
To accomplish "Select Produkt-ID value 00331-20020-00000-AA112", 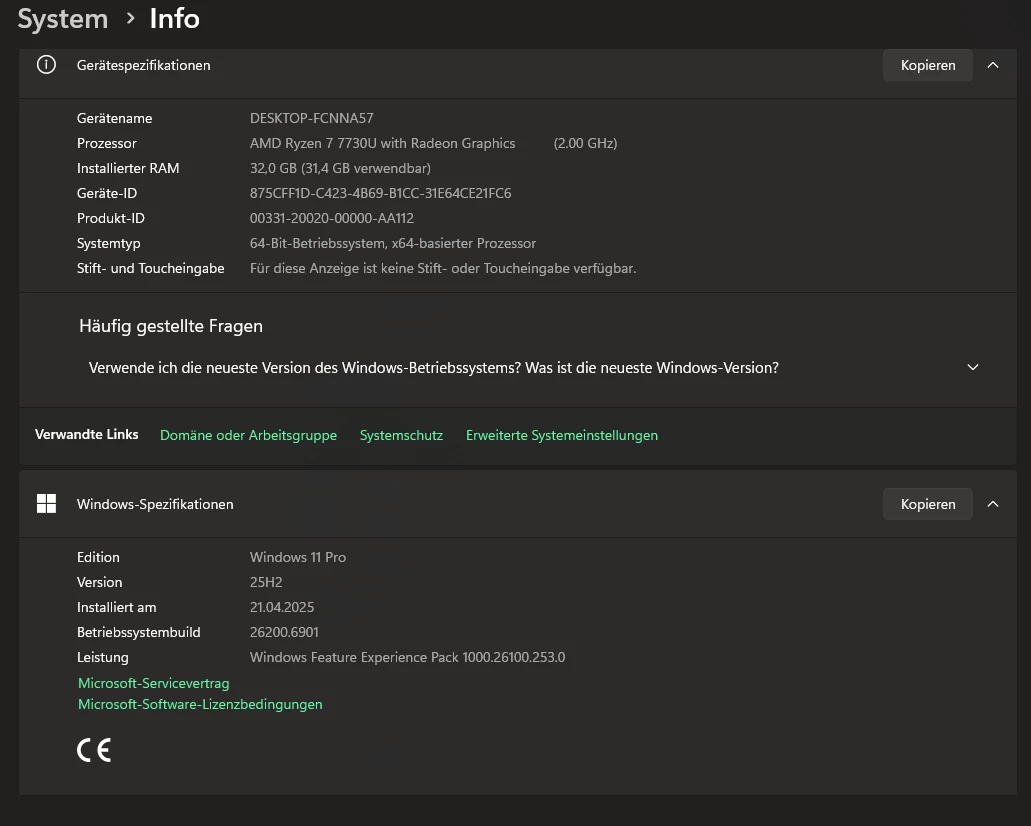I will point(331,218).
